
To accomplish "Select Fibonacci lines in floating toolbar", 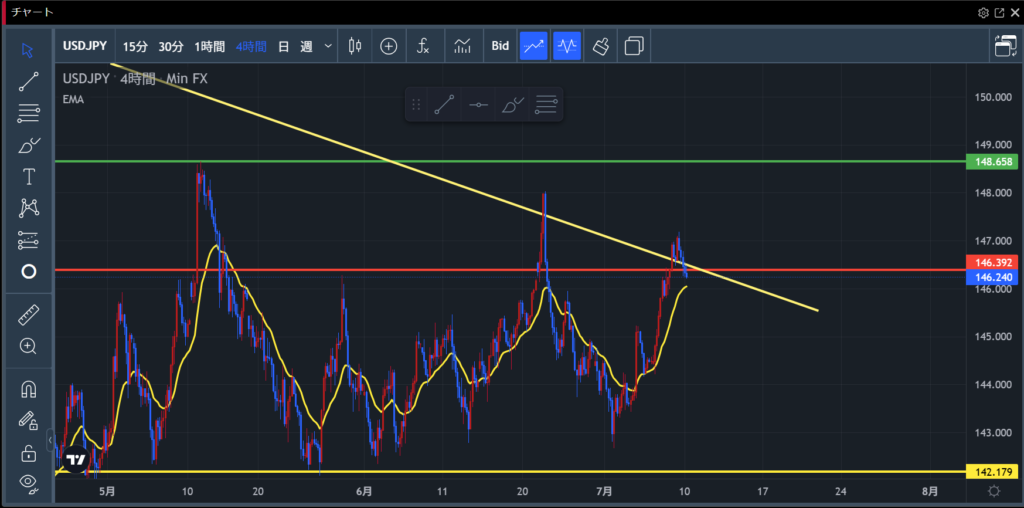I will pos(546,104).
